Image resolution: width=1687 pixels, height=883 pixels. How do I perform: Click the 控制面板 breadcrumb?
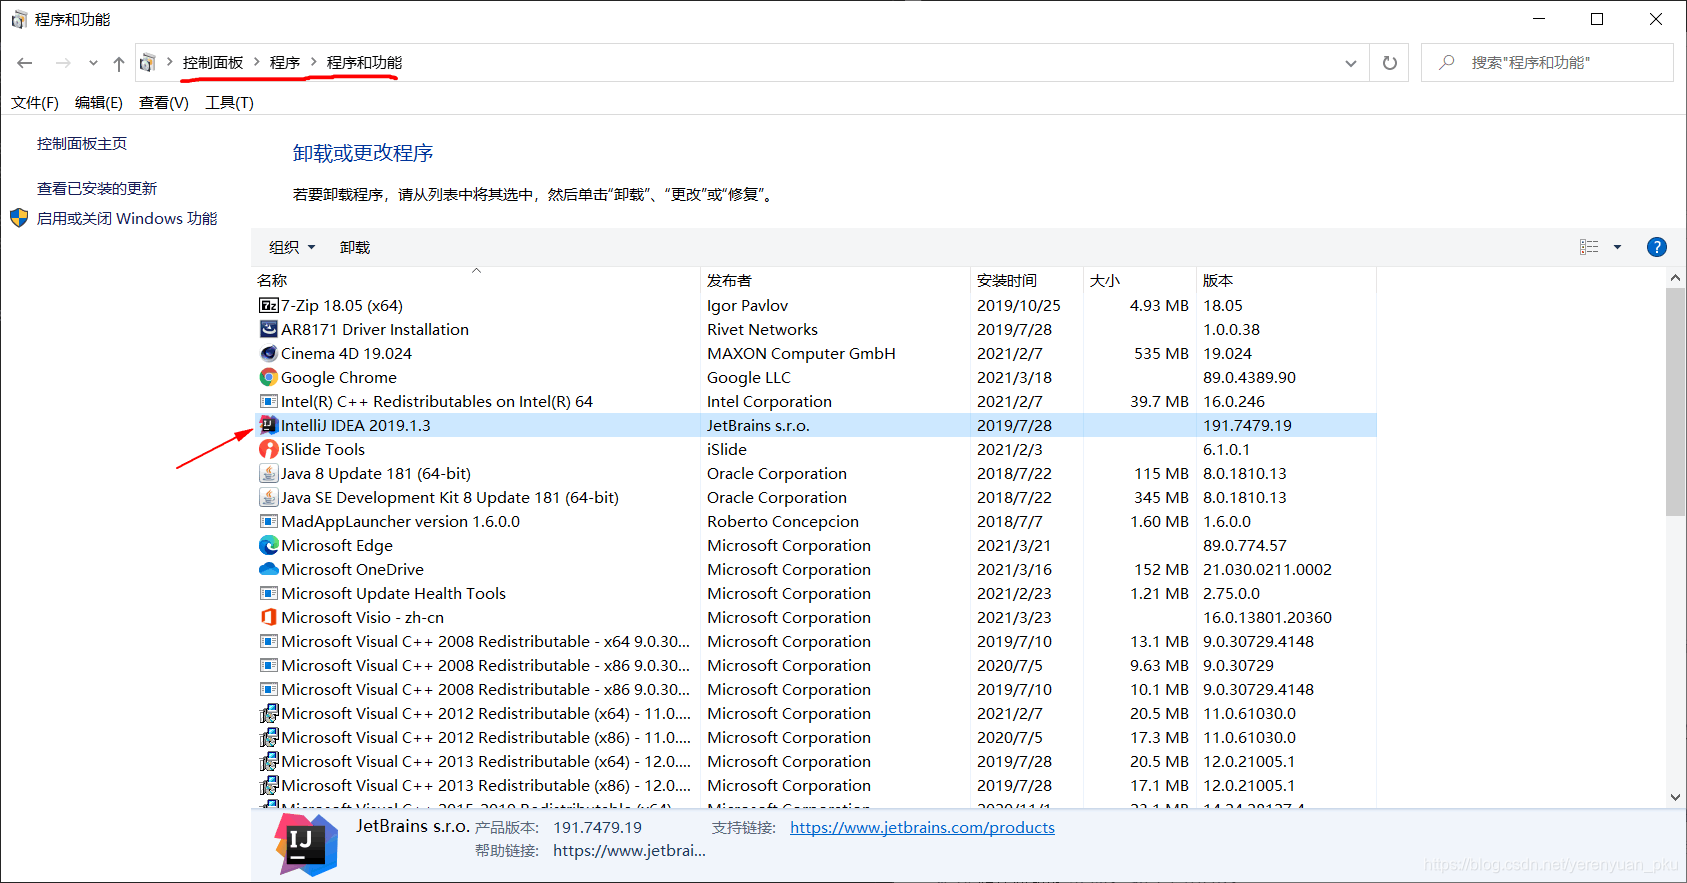click(213, 62)
